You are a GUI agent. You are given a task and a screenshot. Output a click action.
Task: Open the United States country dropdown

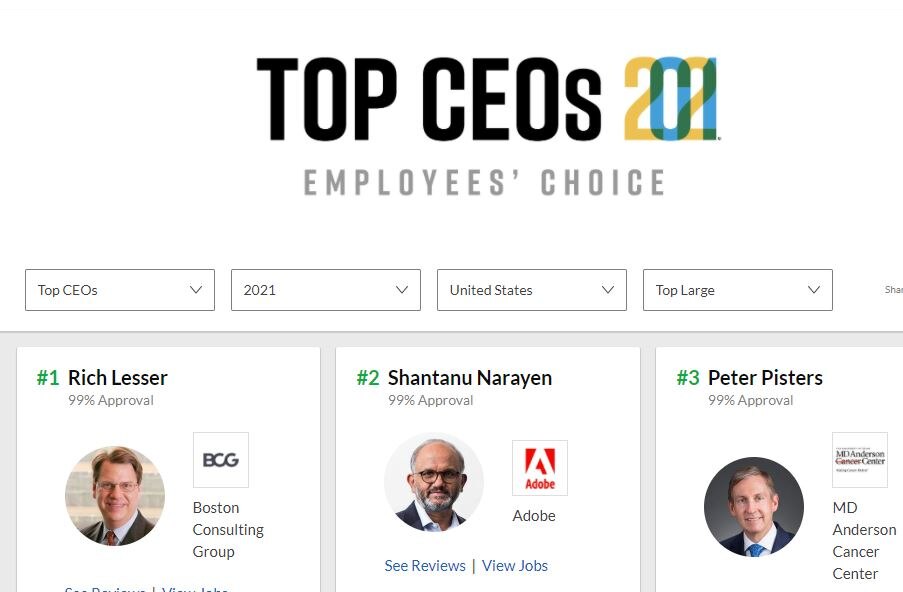[531, 290]
